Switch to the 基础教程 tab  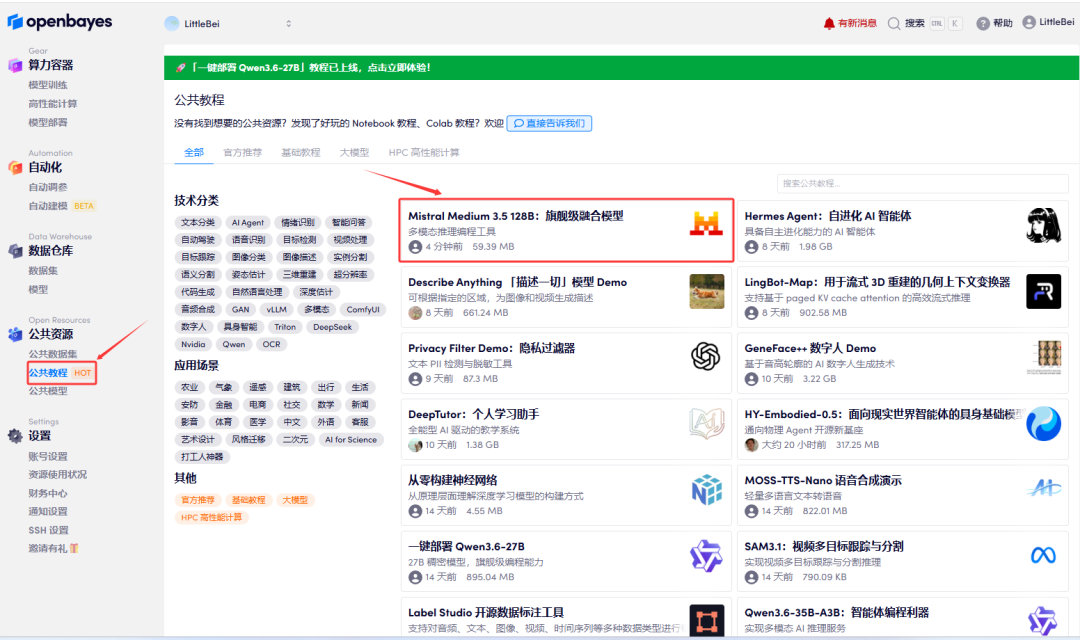pos(300,152)
